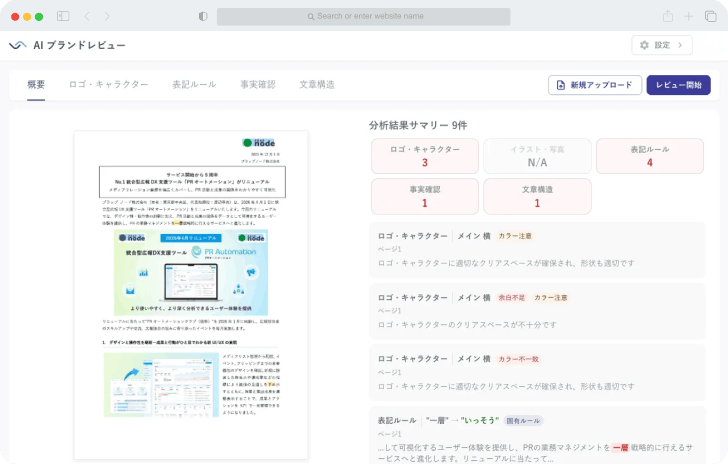Open the browser share icon
This screenshot has width=728, height=464.
(668, 16)
